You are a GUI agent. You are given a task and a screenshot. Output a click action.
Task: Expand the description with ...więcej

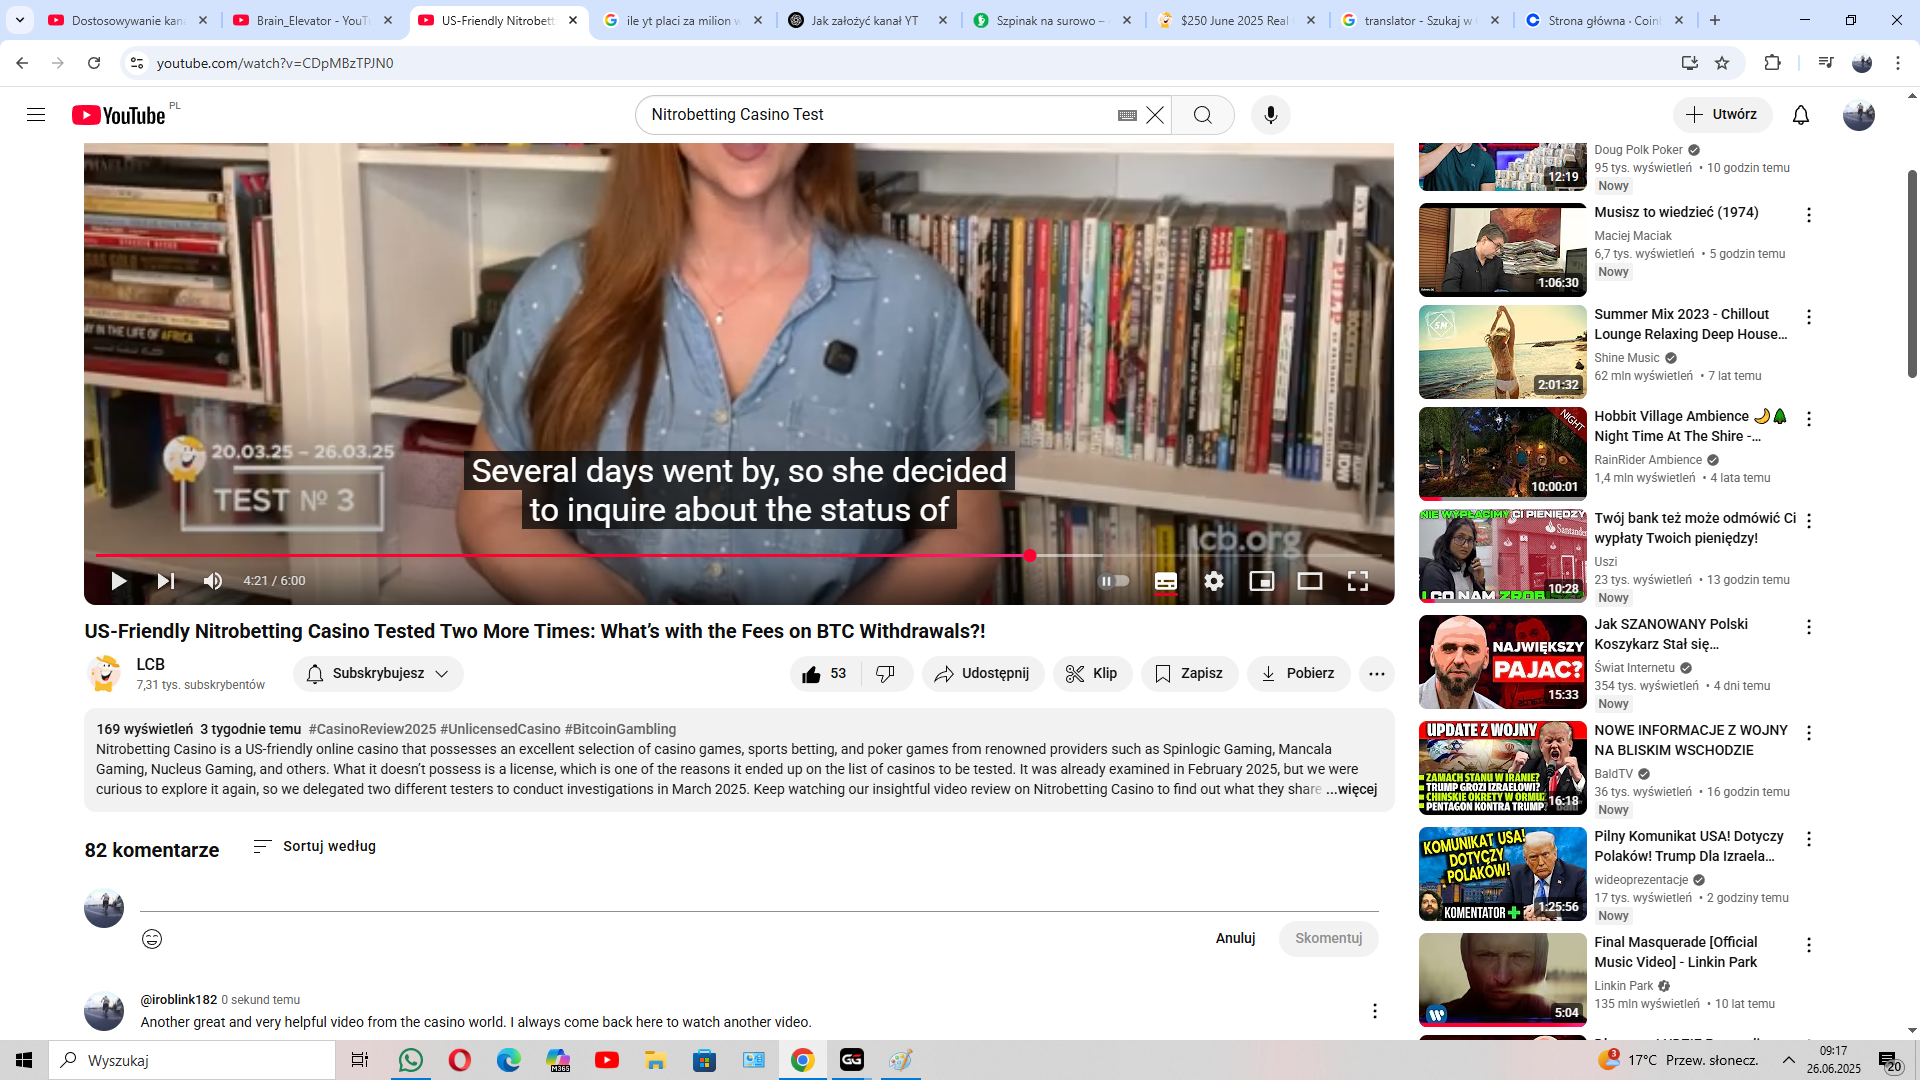(1351, 789)
